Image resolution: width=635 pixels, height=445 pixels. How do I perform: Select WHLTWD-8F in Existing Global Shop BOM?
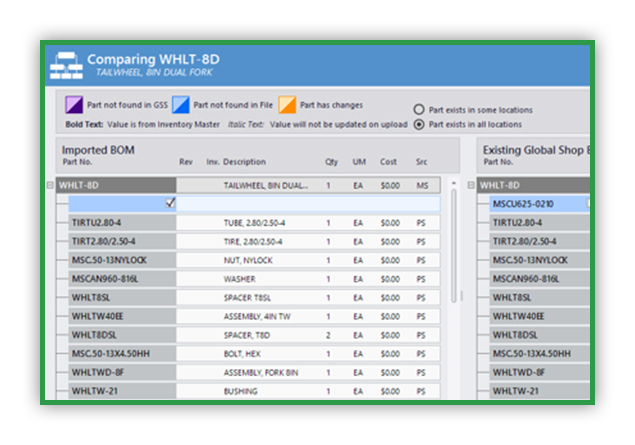[x=539, y=372]
